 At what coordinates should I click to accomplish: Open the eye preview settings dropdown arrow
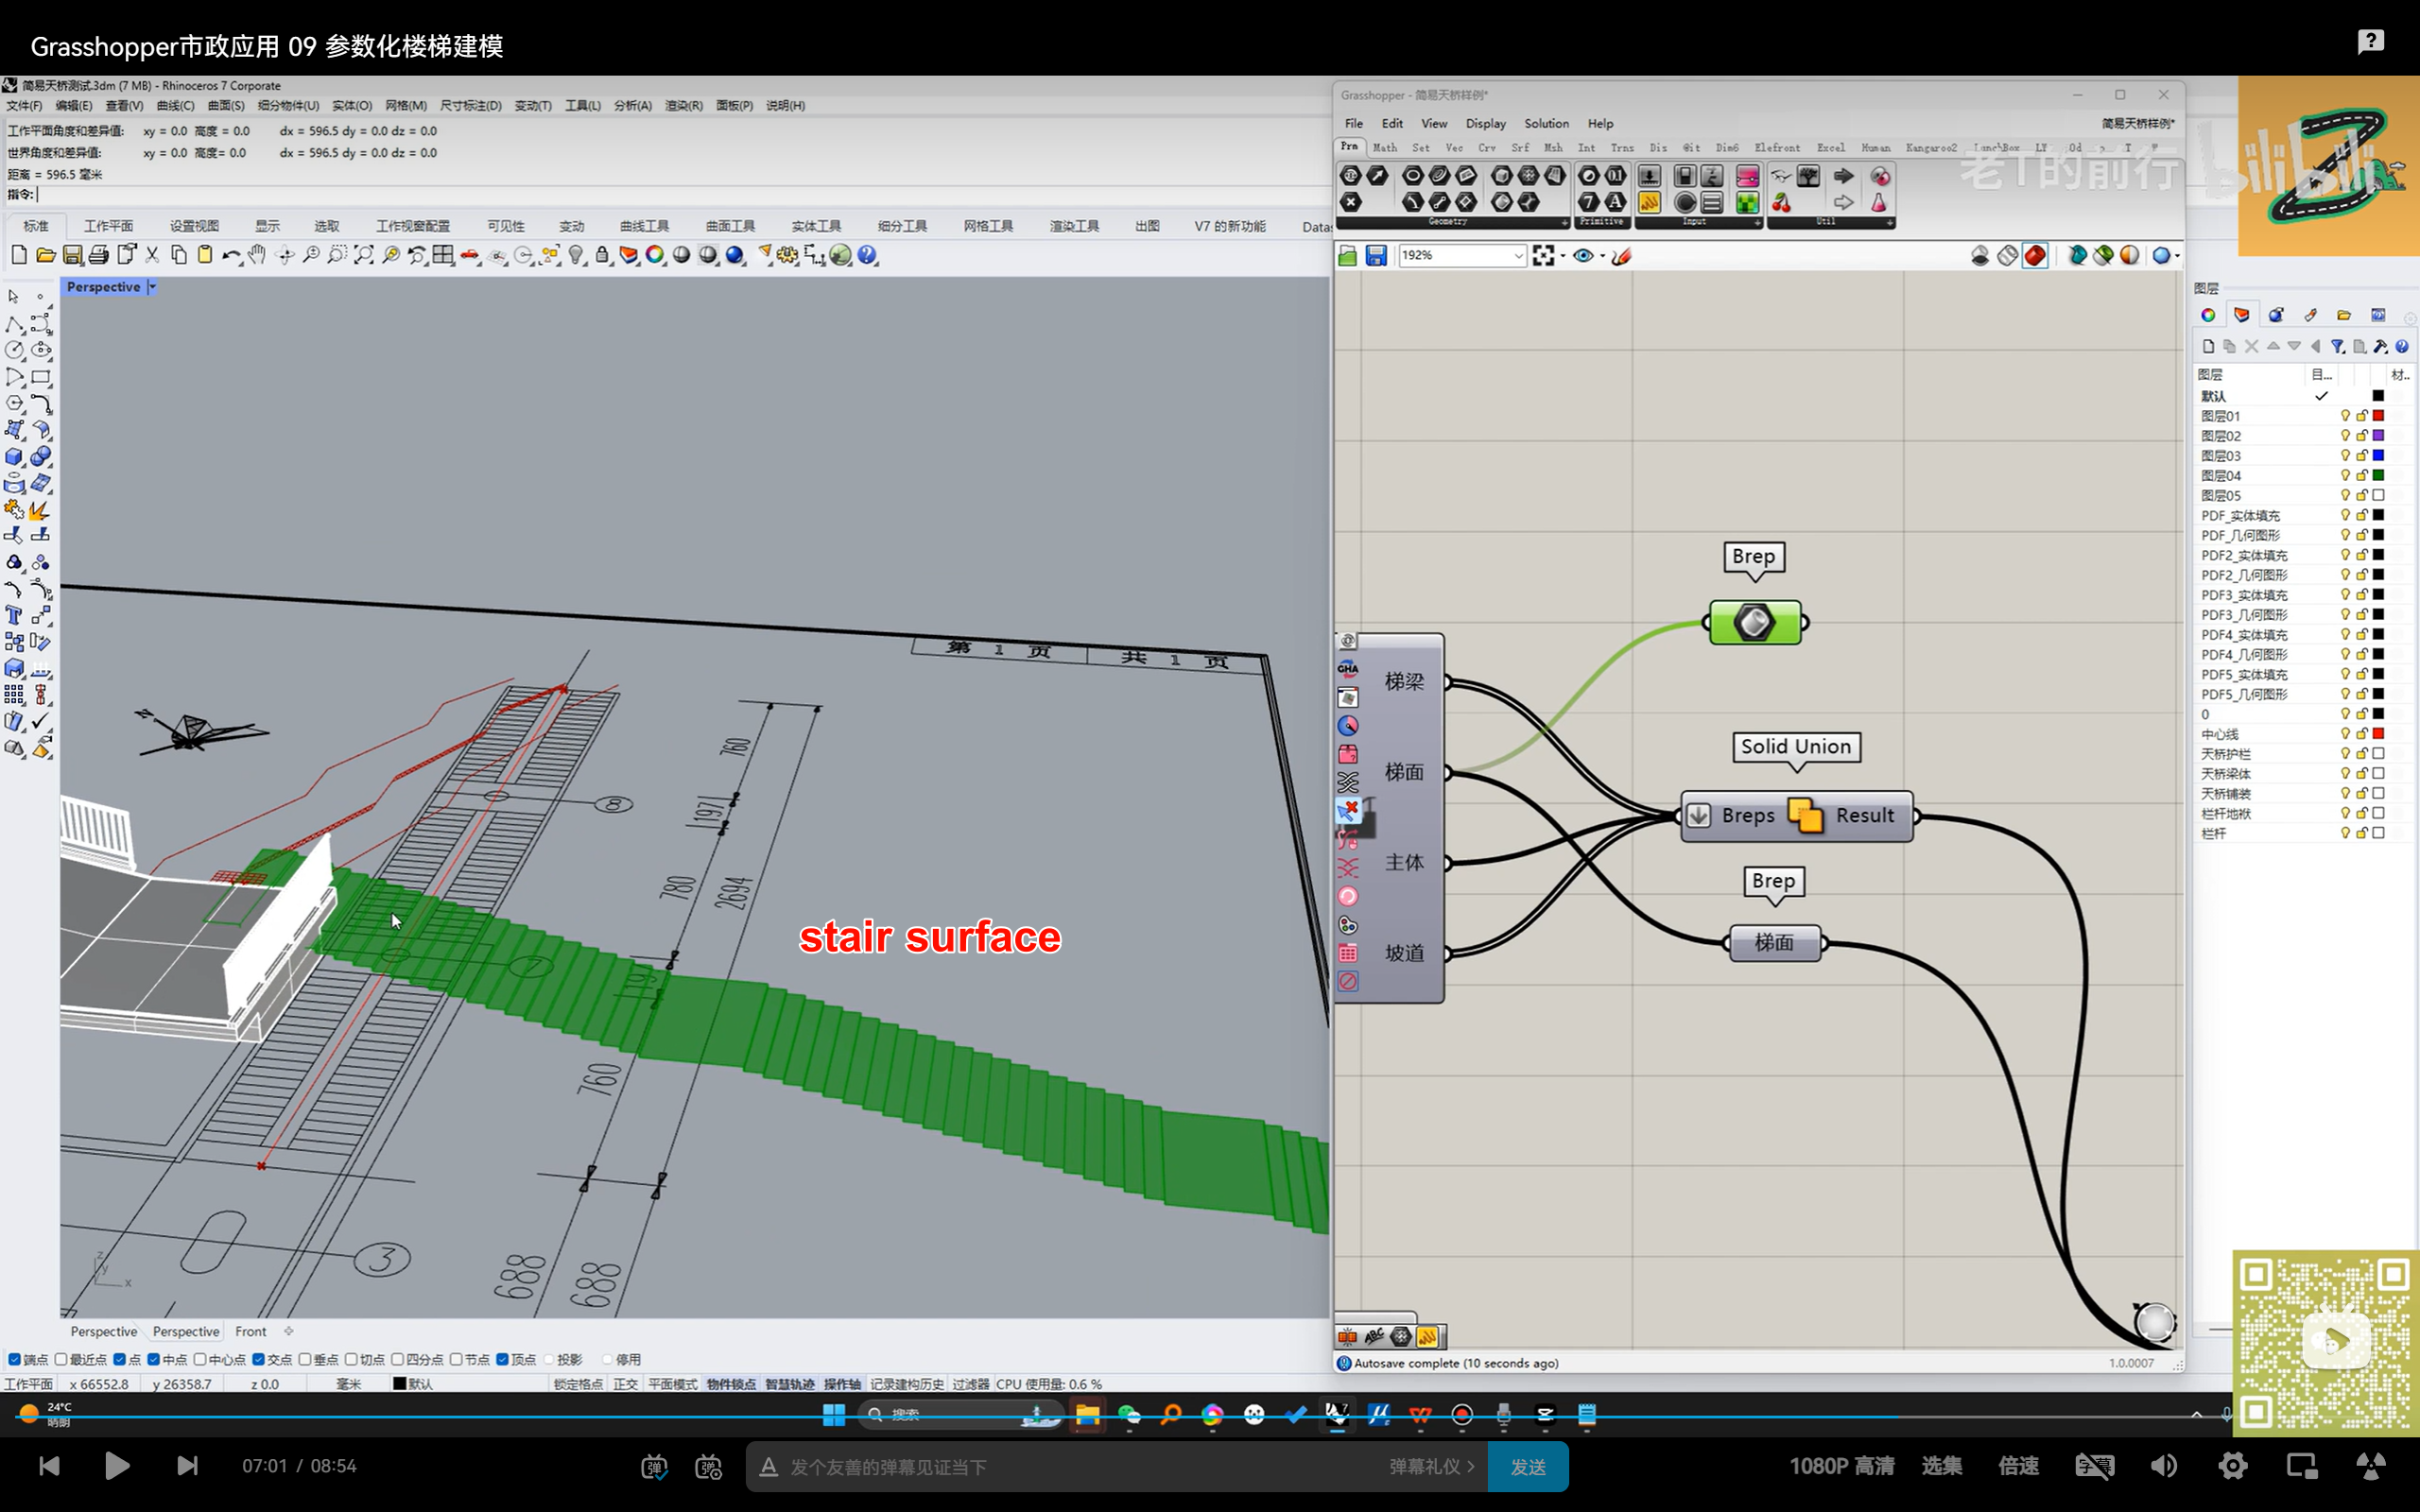point(1602,256)
